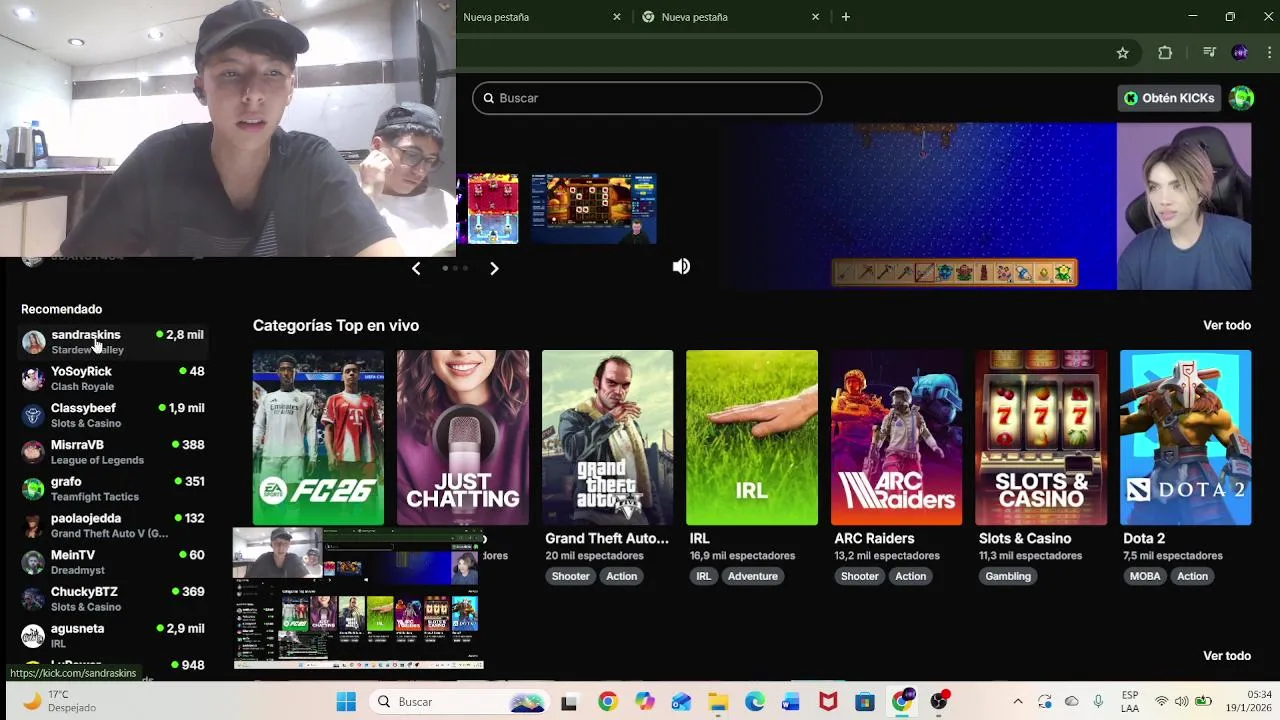The width and height of the screenshot is (1280, 720).
Task: Open the EA FC26 category card
Action: pos(318,437)
